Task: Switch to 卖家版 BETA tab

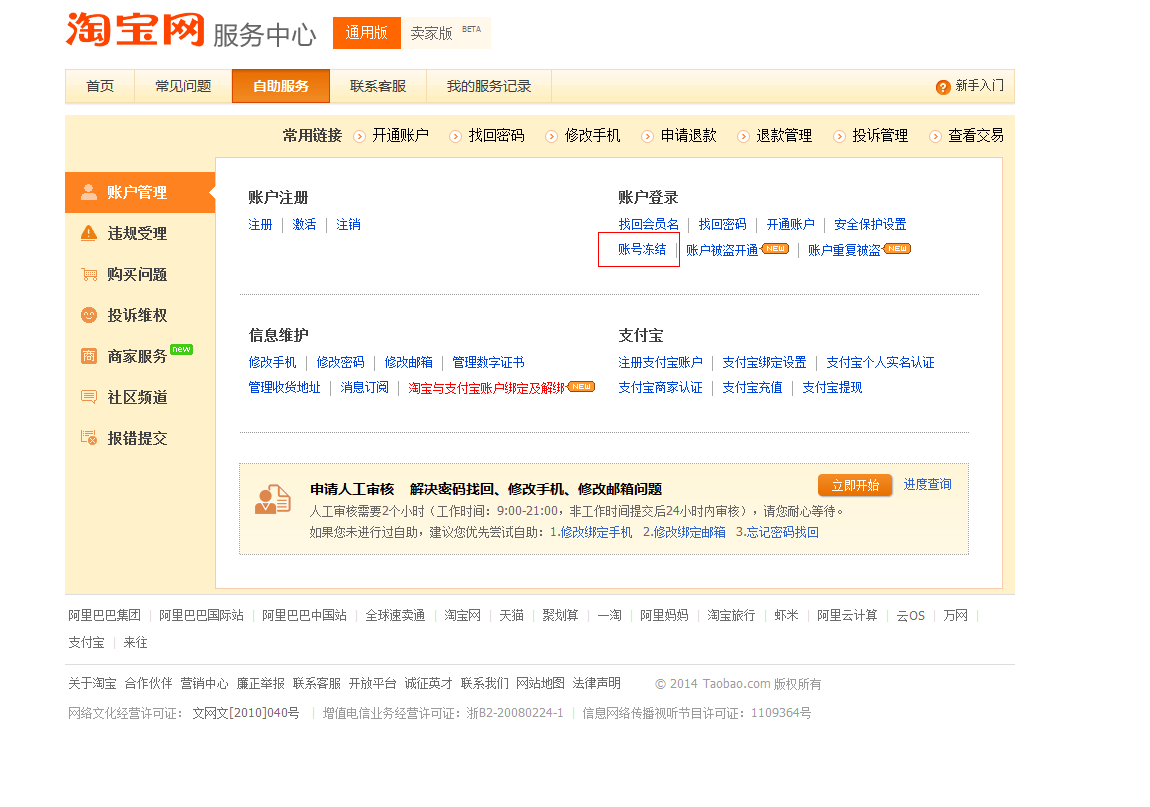Action: click(446, 33)
